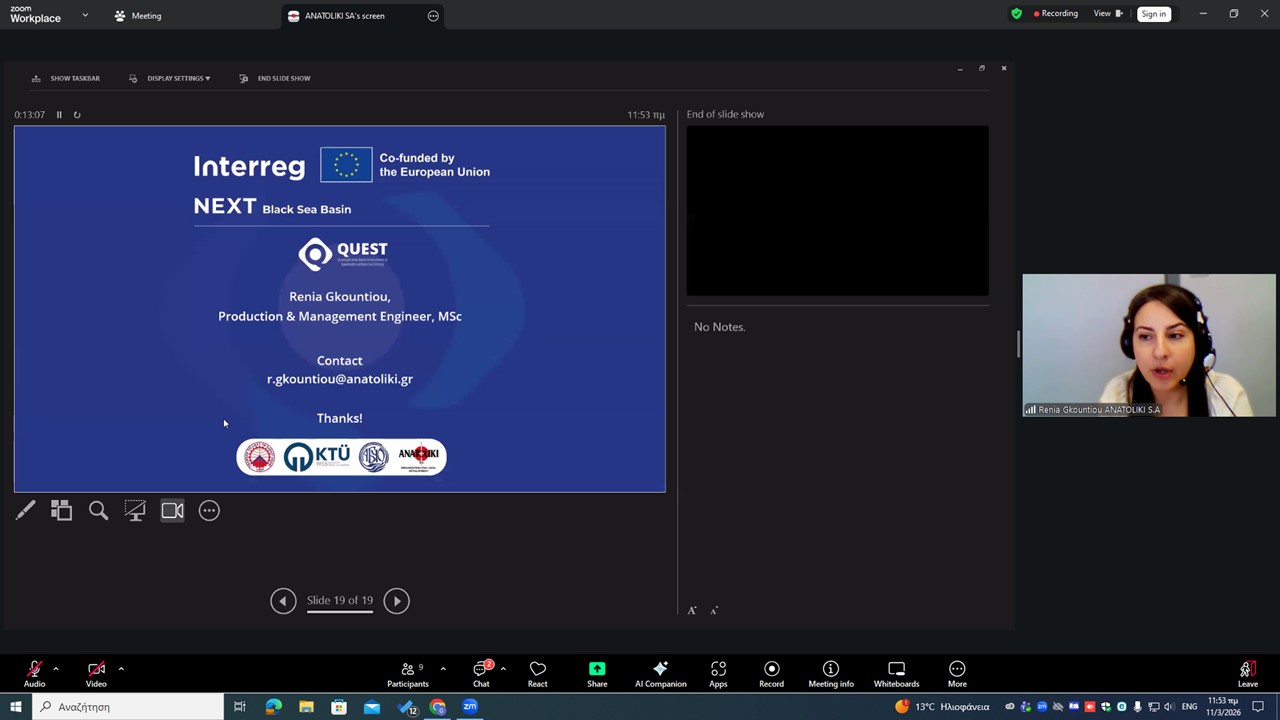Expand the audio options caret
This screenshot has width=1280, height=720.
(x=56, y=669)
